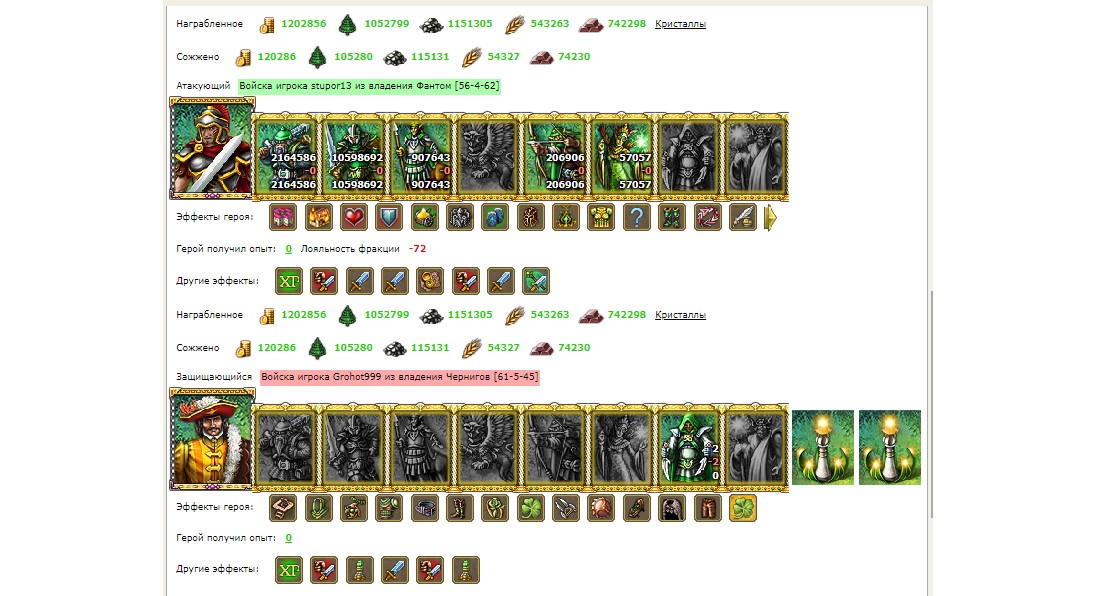Click the black hooded cloak effect icon
This screenshot has height=596, width=1096.
672,508
